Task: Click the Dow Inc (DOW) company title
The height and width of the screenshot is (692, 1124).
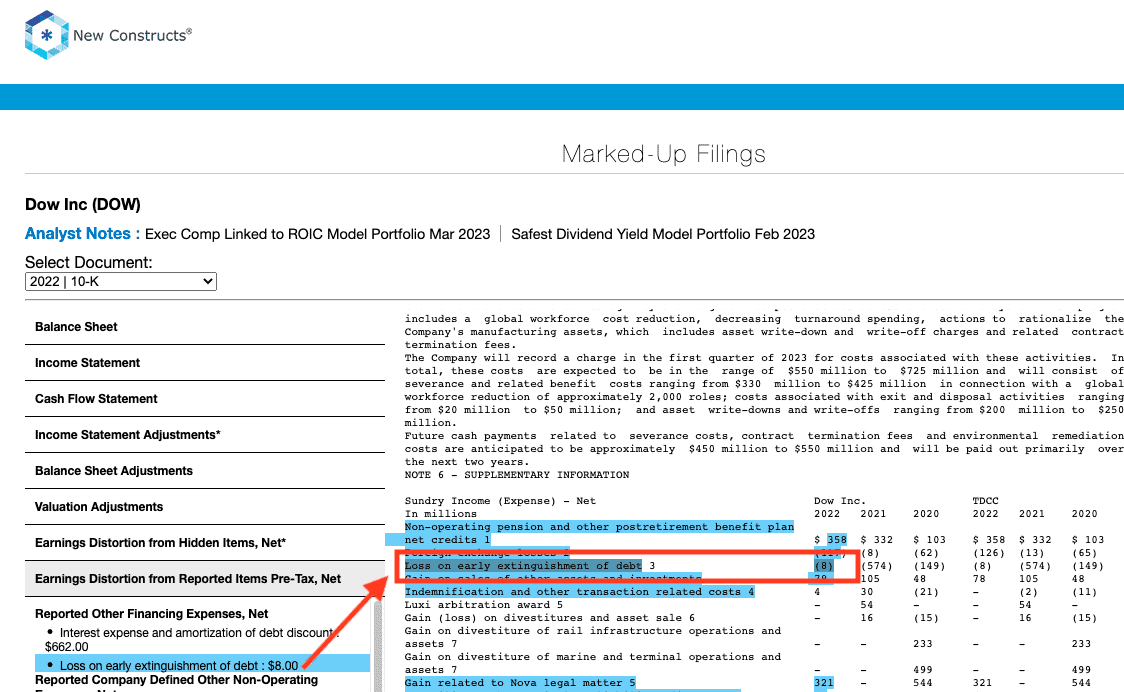Action: pyautogui.click(x=83, y=204)
